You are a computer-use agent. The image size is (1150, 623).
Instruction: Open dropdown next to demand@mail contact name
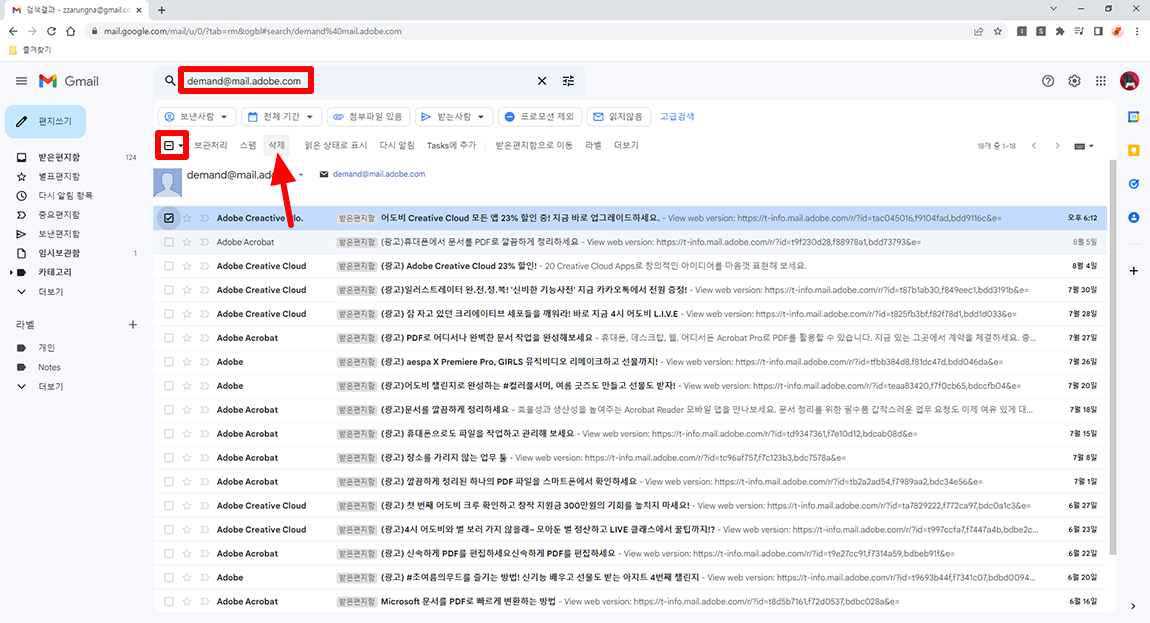(301, 175)
